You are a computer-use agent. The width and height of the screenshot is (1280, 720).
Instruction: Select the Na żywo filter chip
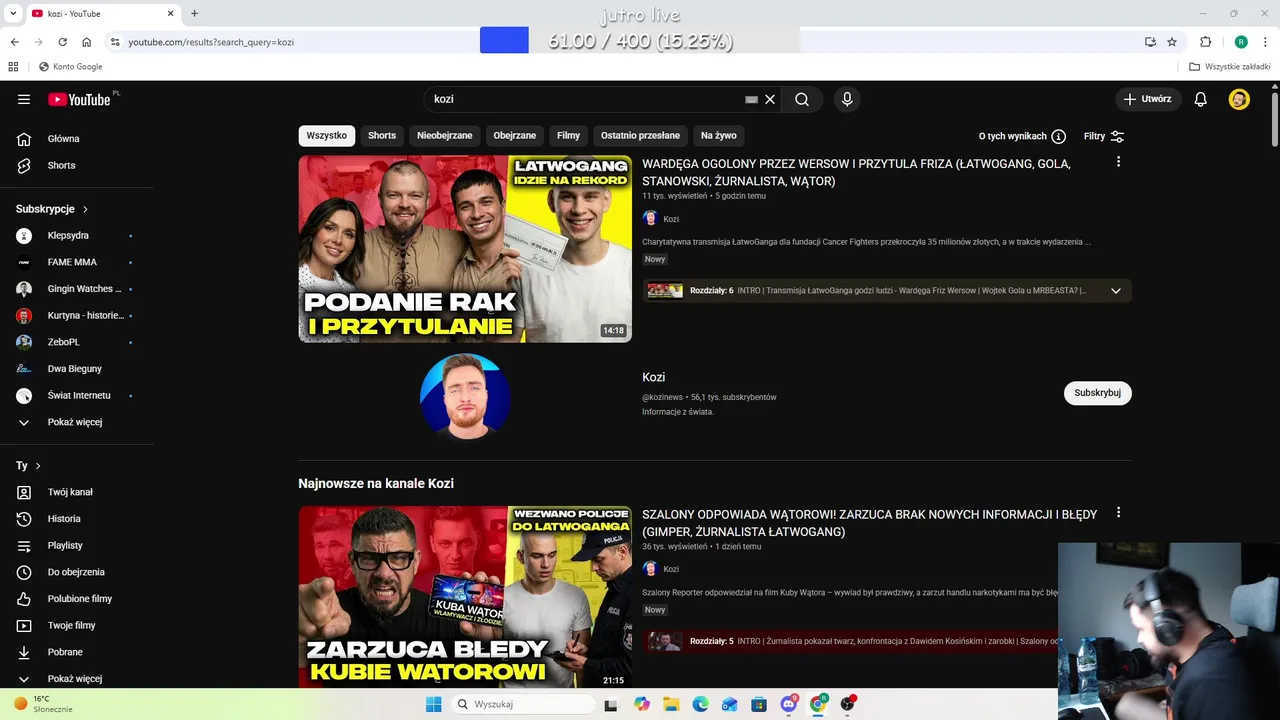tap(719, 136)
